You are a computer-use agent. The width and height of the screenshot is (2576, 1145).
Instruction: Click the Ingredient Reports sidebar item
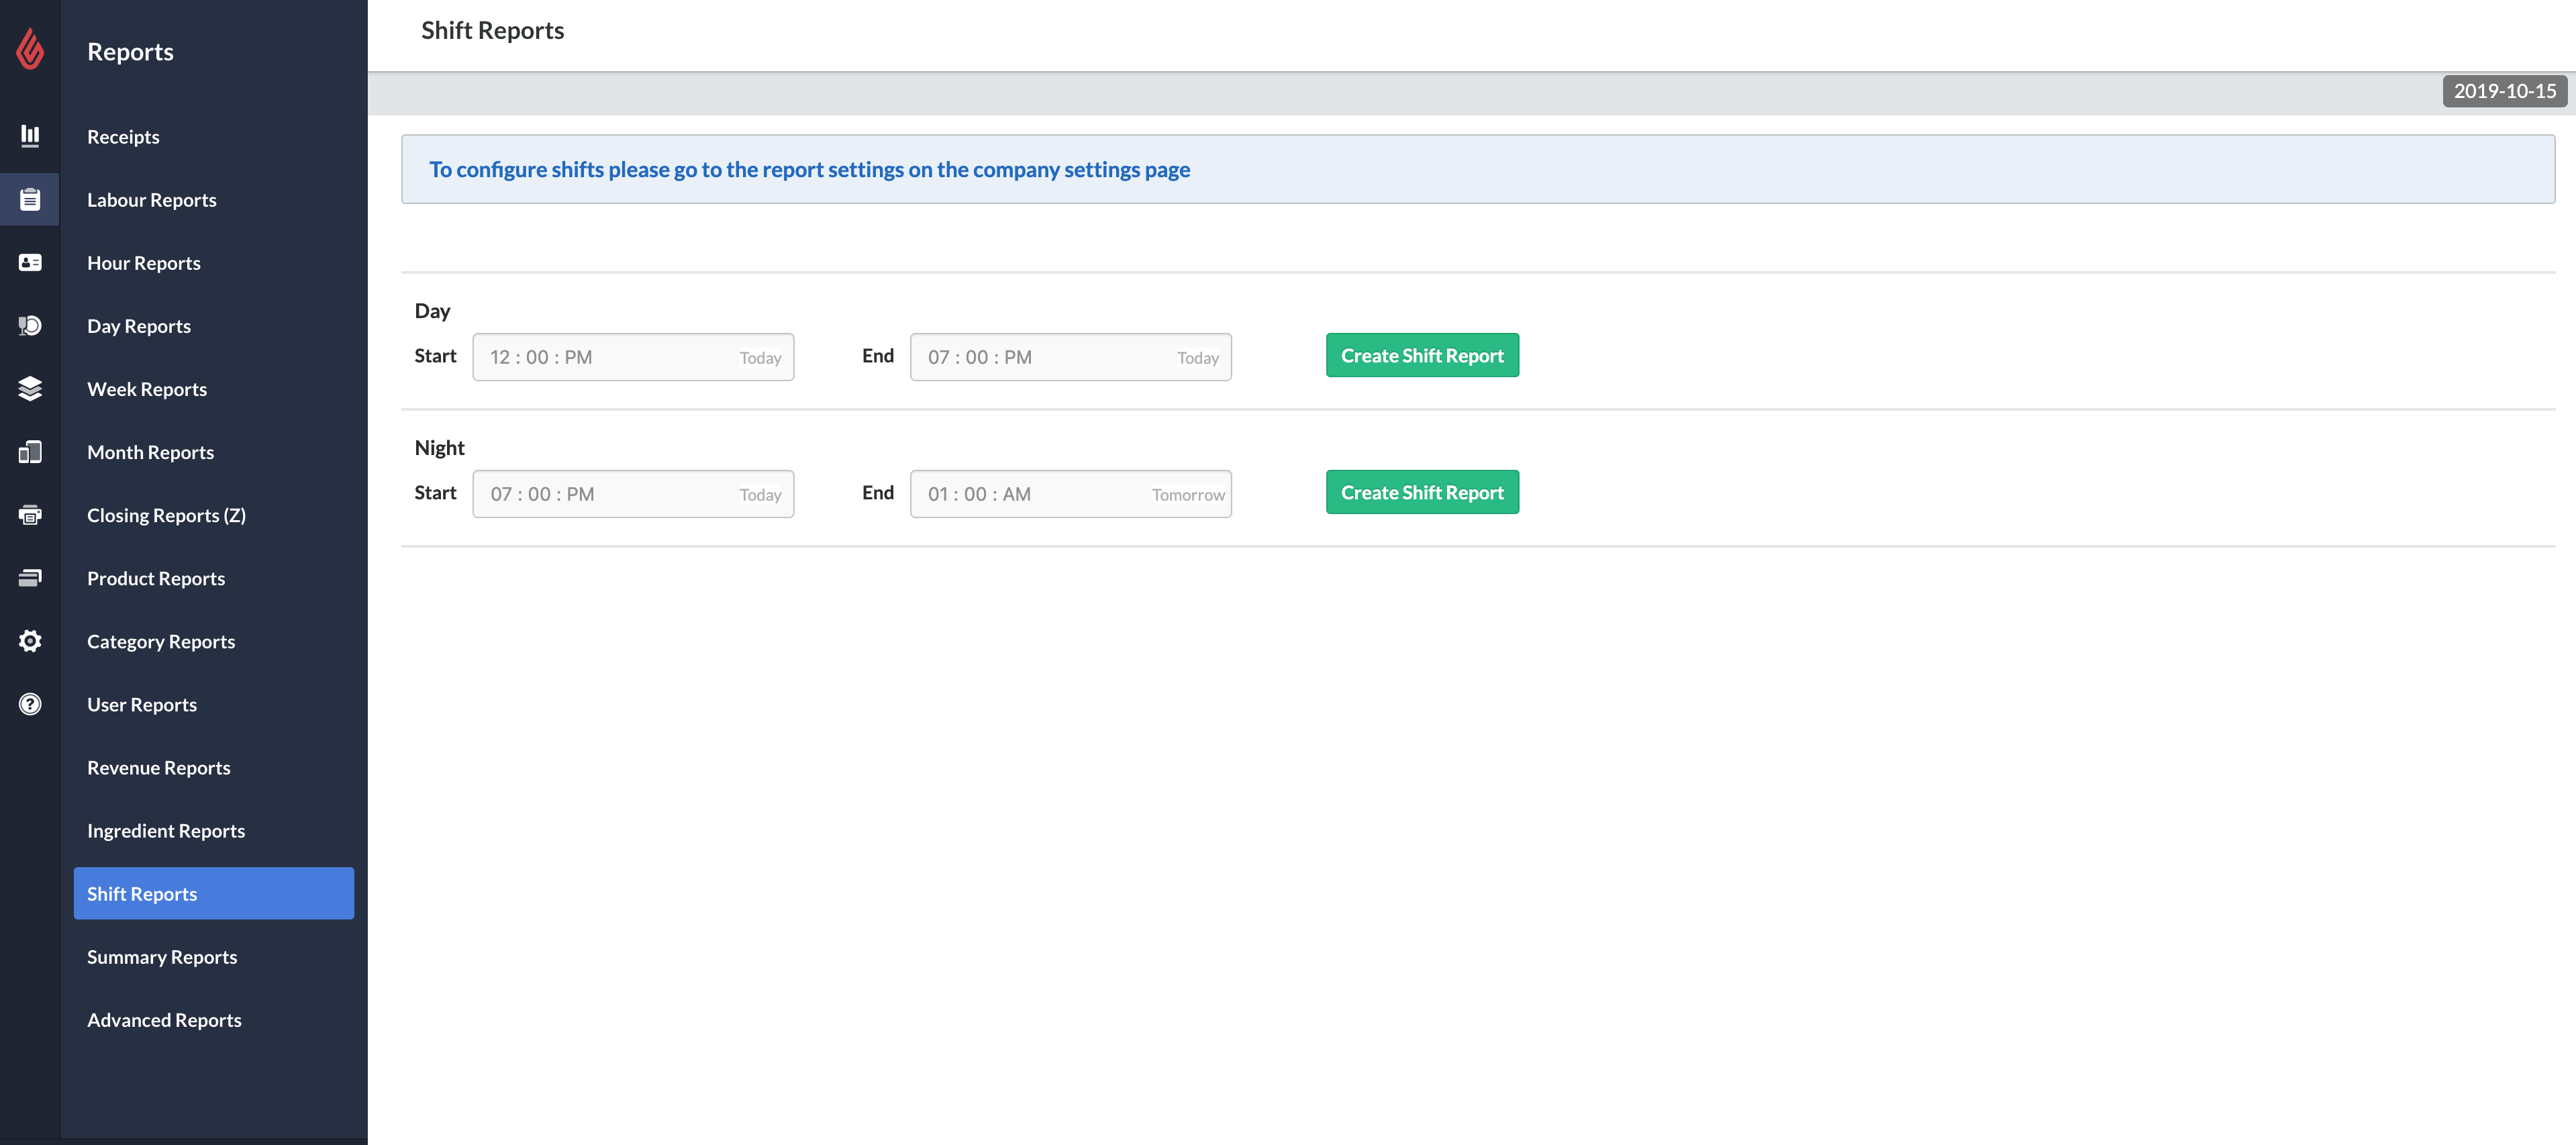(x=166, y=830)
